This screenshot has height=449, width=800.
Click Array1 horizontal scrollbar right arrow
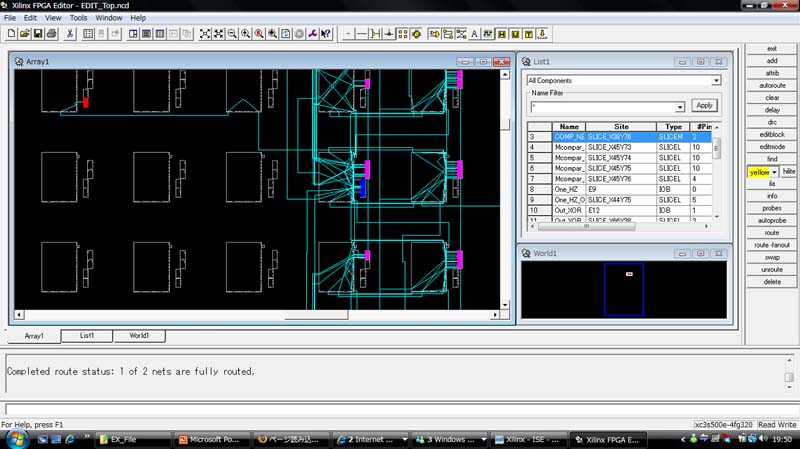click(494, 315)
